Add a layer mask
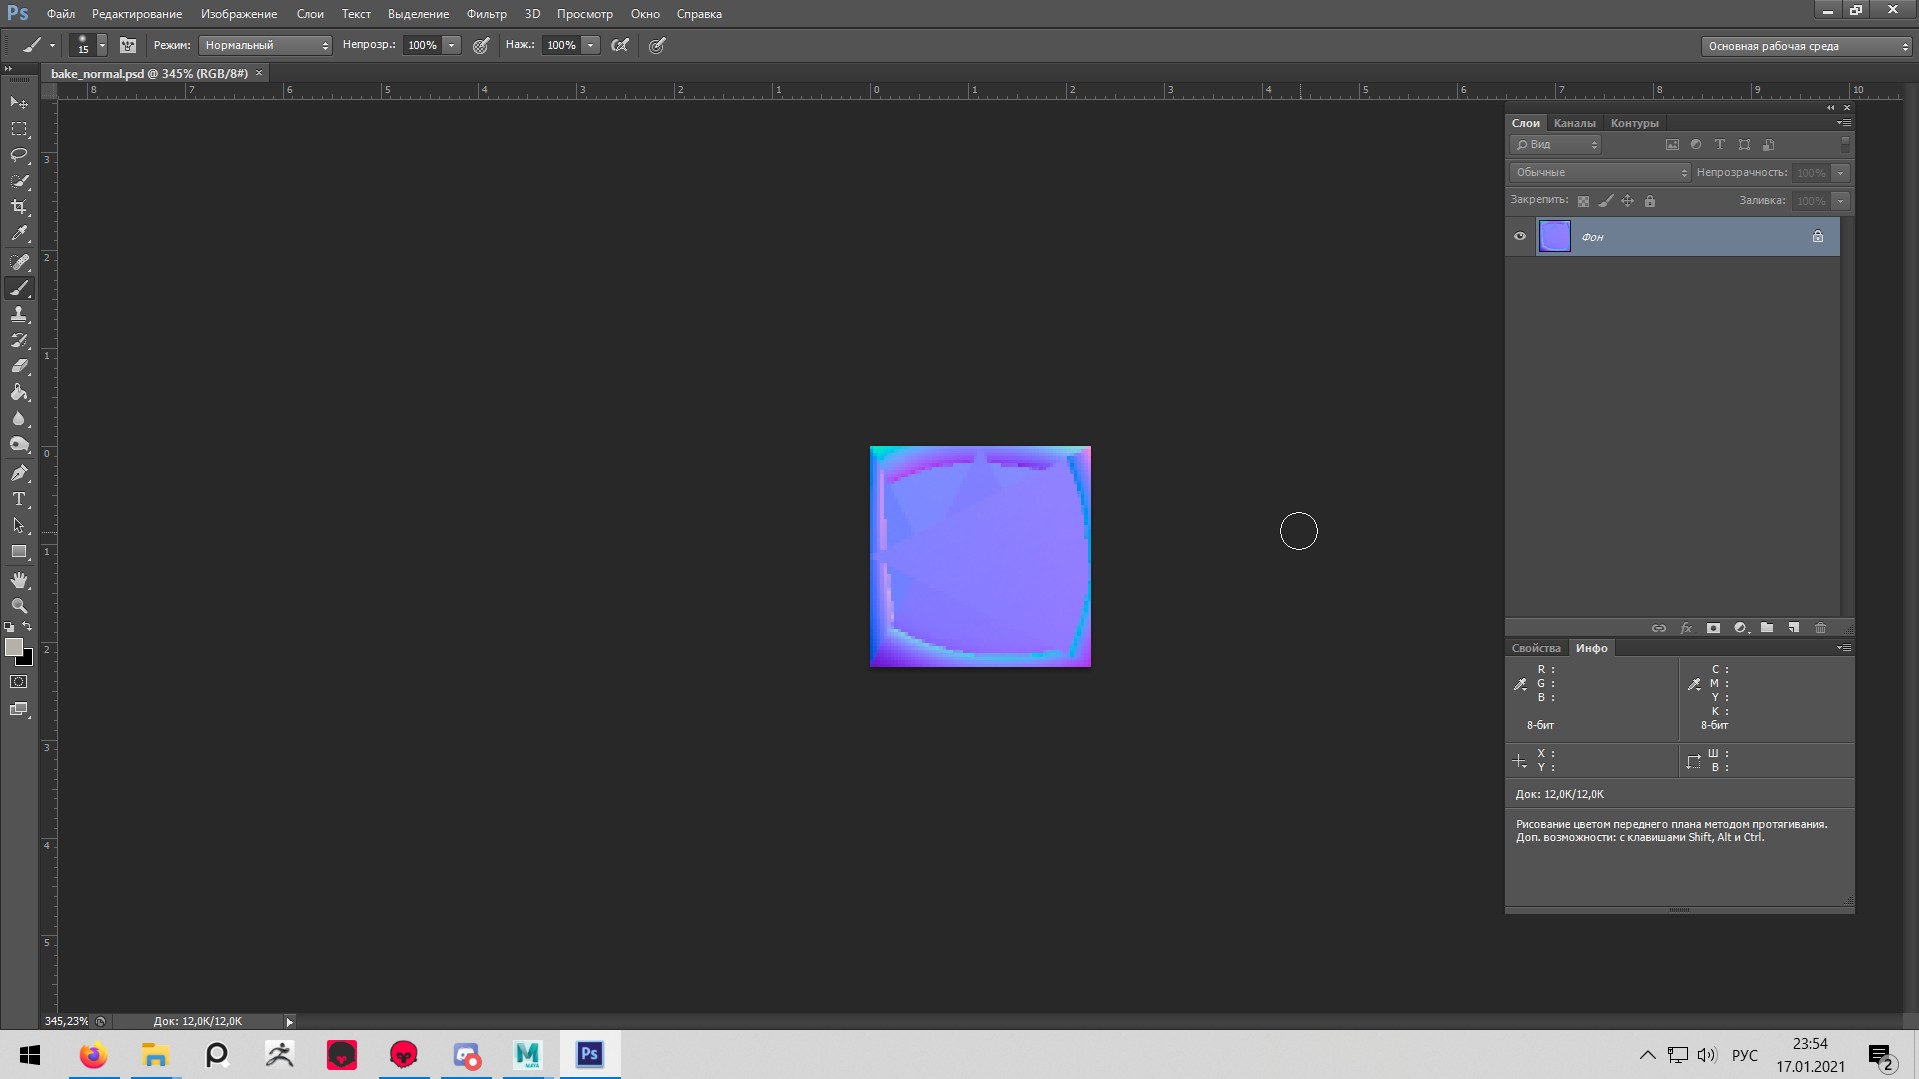1919x1079 pixels. (1714, 628)
